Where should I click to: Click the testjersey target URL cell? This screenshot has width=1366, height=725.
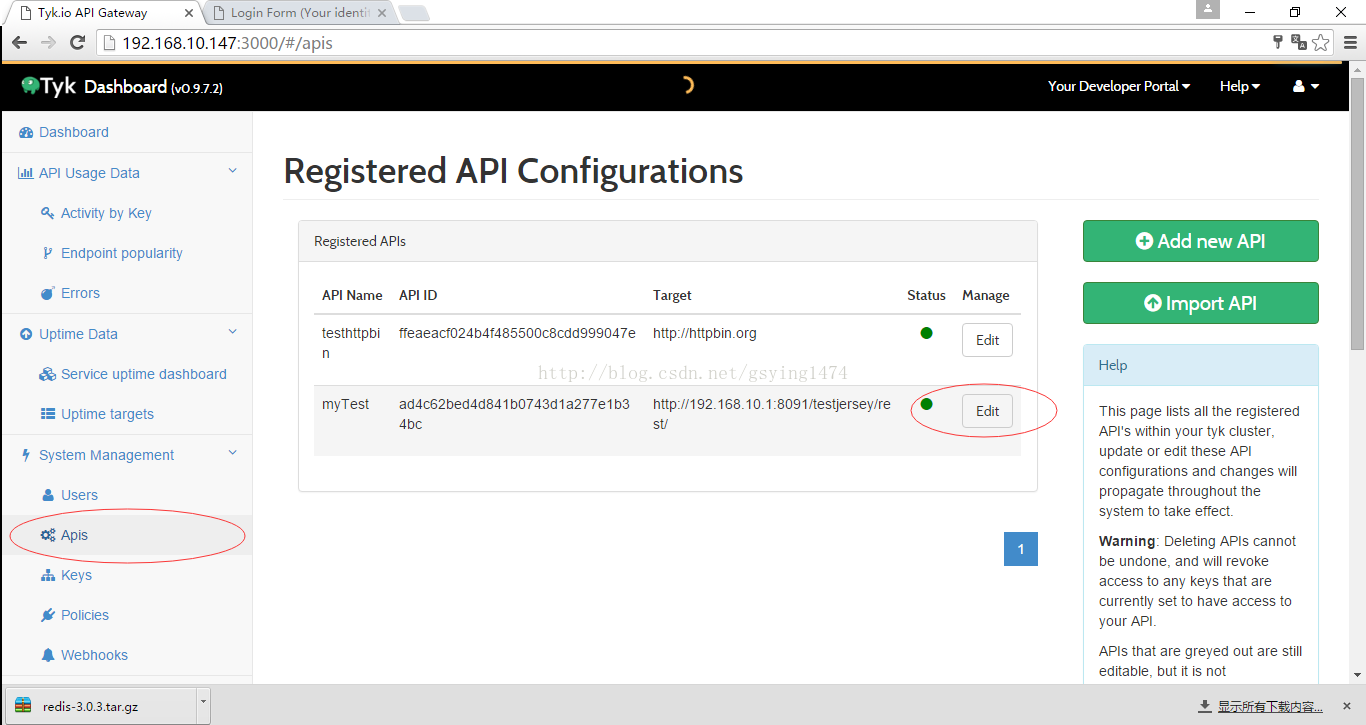tap(771, 414)
